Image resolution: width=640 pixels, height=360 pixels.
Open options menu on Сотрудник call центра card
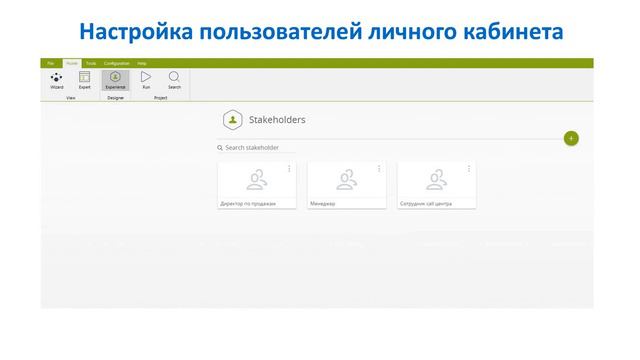[x=469, y=169]
